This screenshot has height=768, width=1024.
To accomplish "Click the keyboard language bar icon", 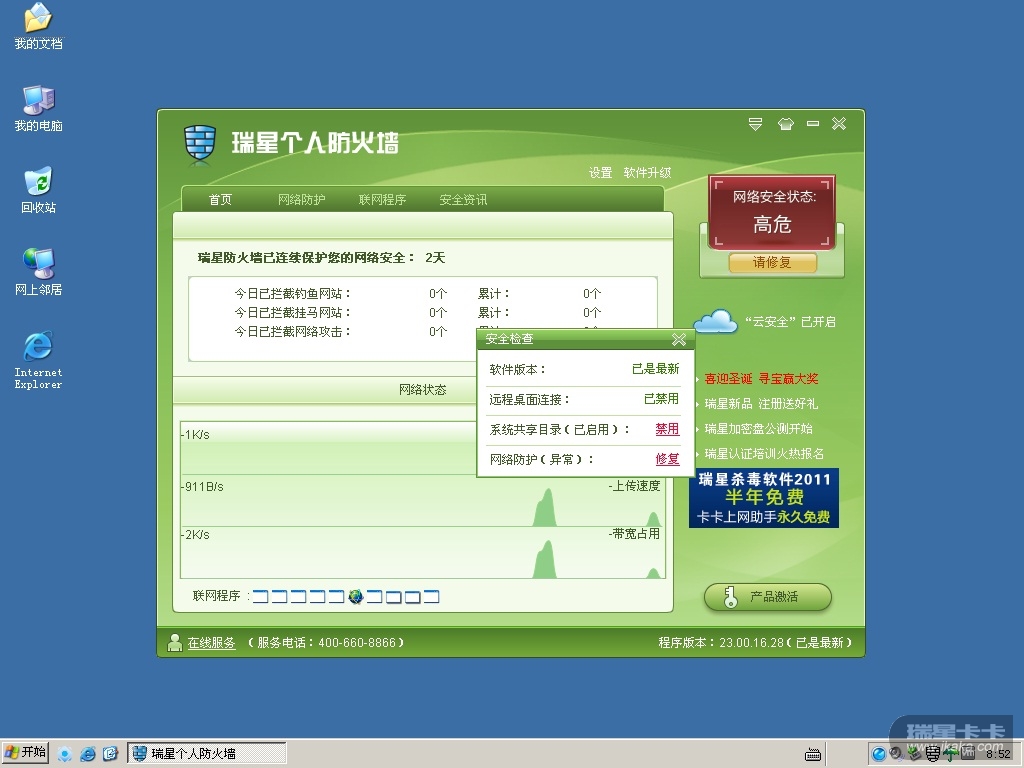I will (x=813, y=755).
